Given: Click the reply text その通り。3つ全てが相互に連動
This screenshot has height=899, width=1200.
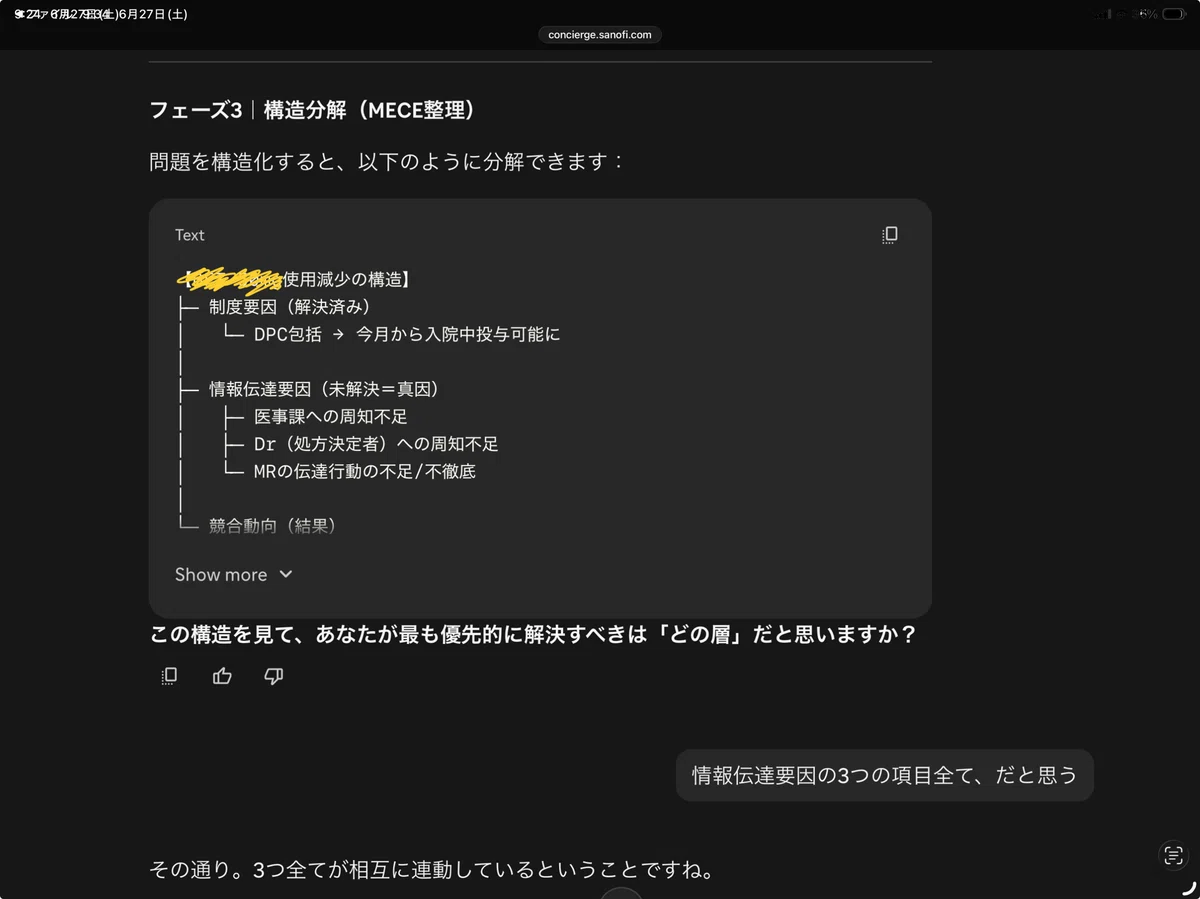Looking at the screenshot, I should tap(431, 869).
